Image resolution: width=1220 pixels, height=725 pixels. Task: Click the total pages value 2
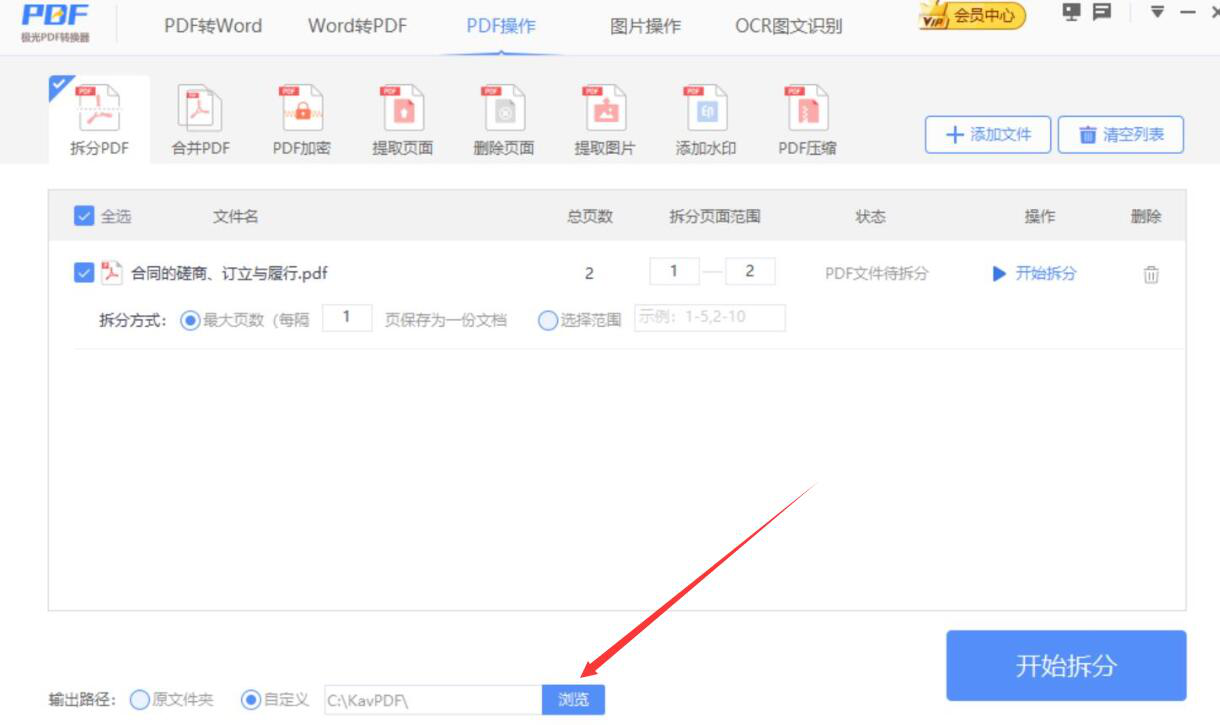point(589,273)
